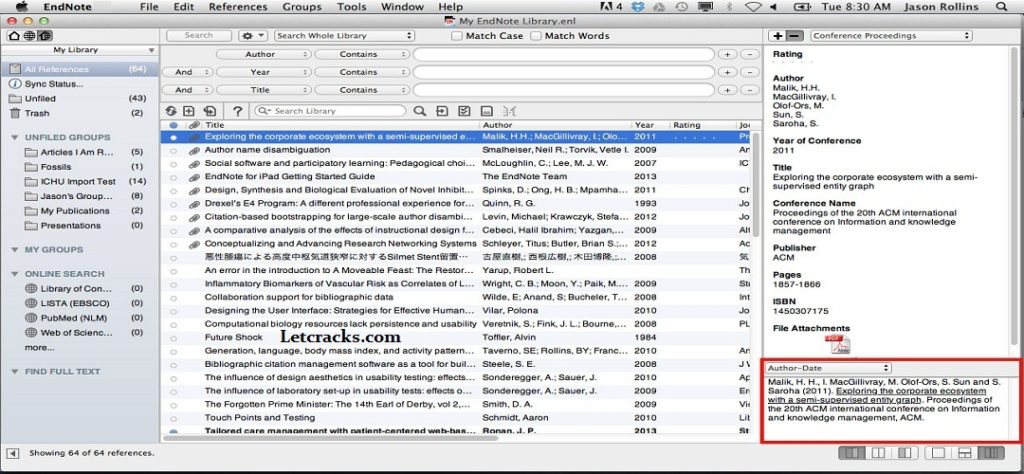Click the Find Full Text toolbar icon
This screenshot has height=474, width=1024.
(210, 111)
